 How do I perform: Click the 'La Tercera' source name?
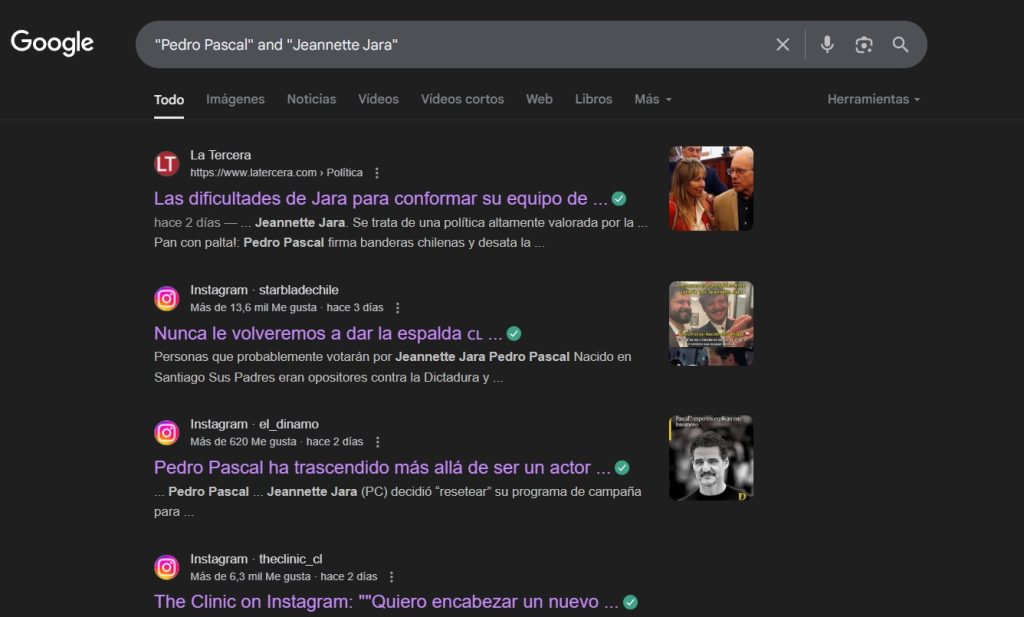click(x=221, y=155)
